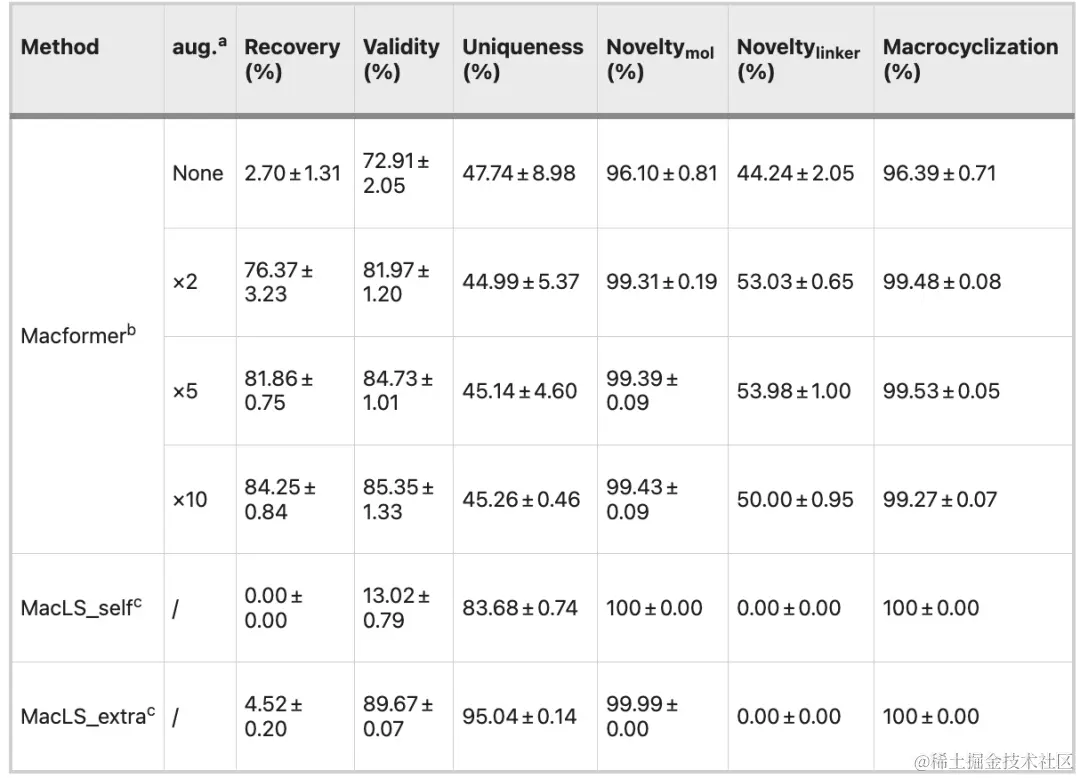
Task: Select macrocyclization value "99.48 ± 0.08"
Action: (942, 282)
